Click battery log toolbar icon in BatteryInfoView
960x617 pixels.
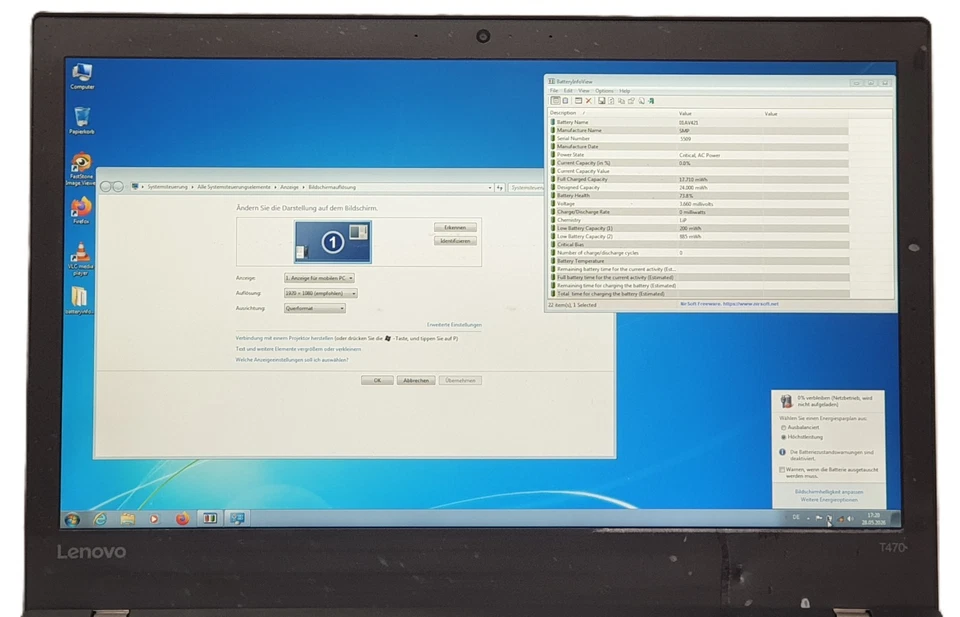[x=565, y=101]
